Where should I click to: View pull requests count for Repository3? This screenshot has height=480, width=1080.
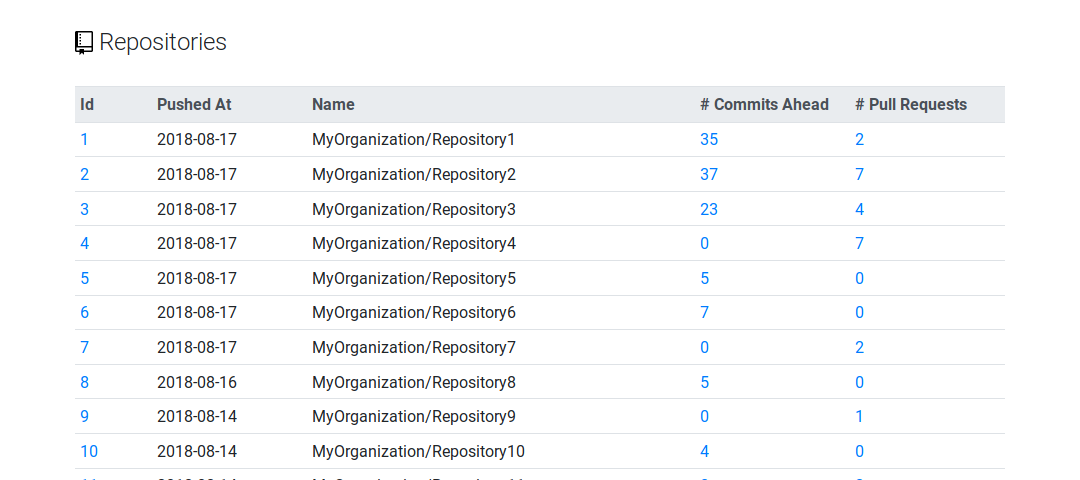pyautogui.click(x=860, y=209)
